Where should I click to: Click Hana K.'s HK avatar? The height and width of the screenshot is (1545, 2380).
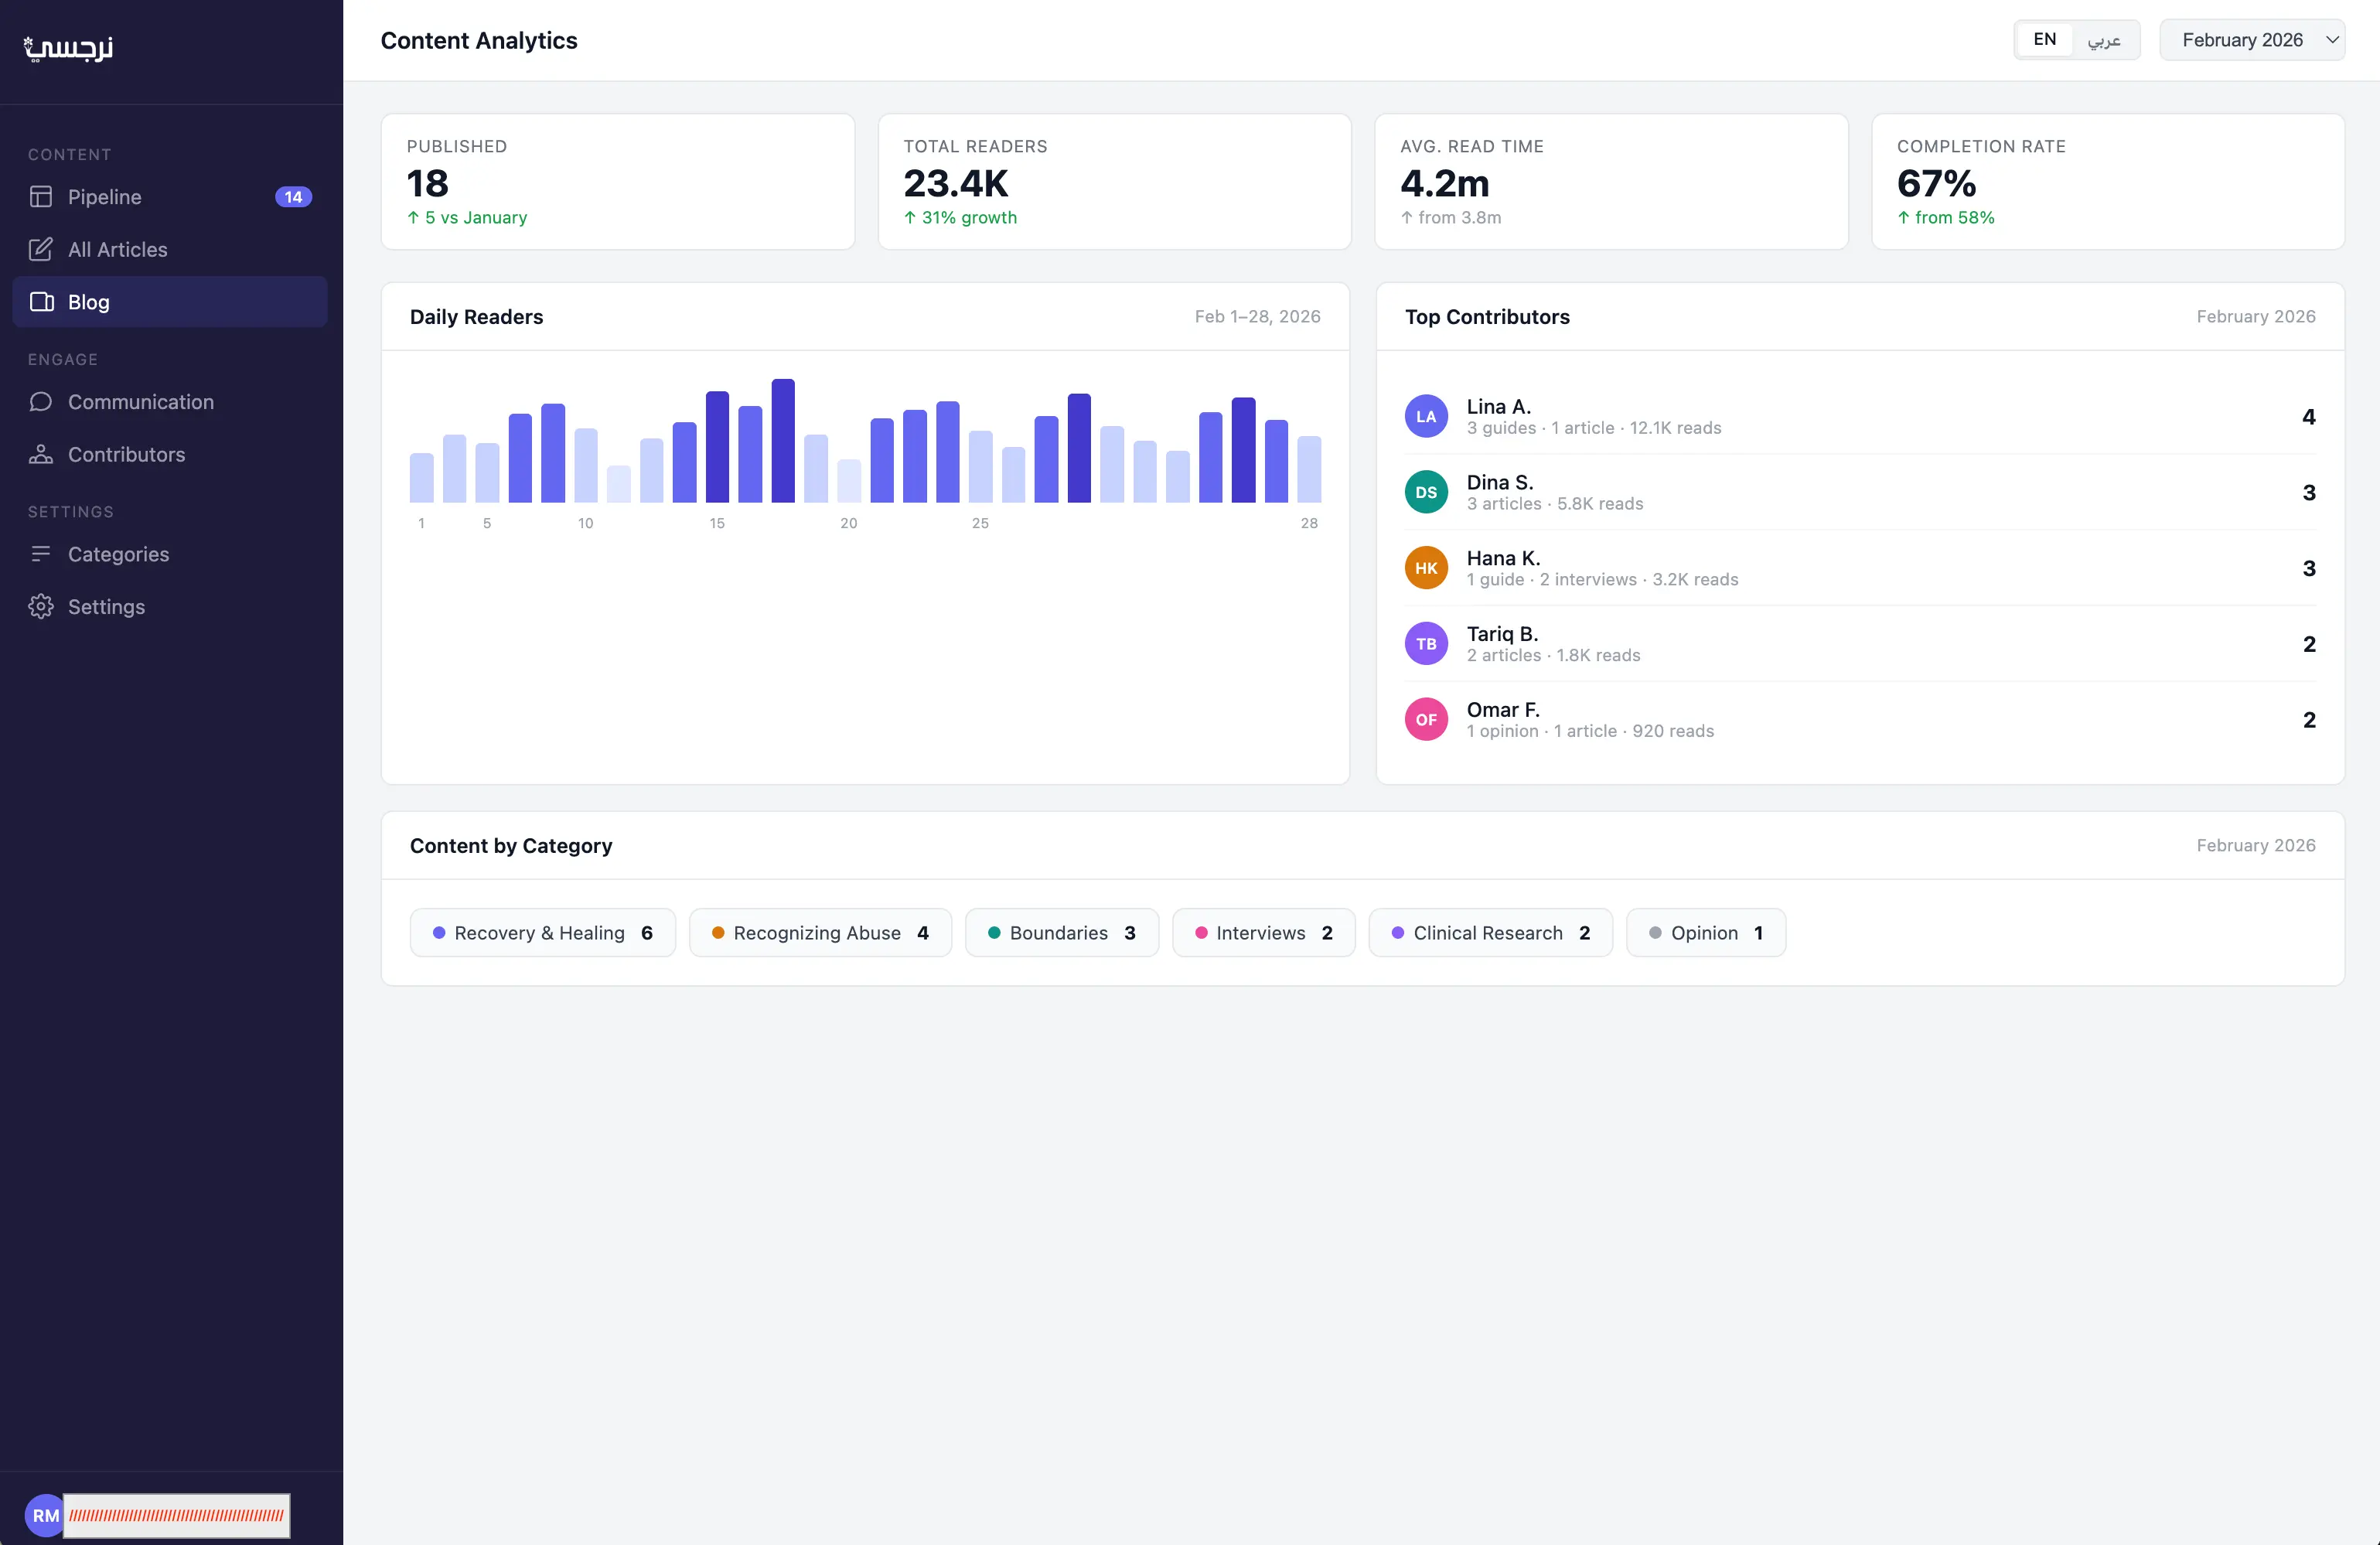coord(1426,568)
